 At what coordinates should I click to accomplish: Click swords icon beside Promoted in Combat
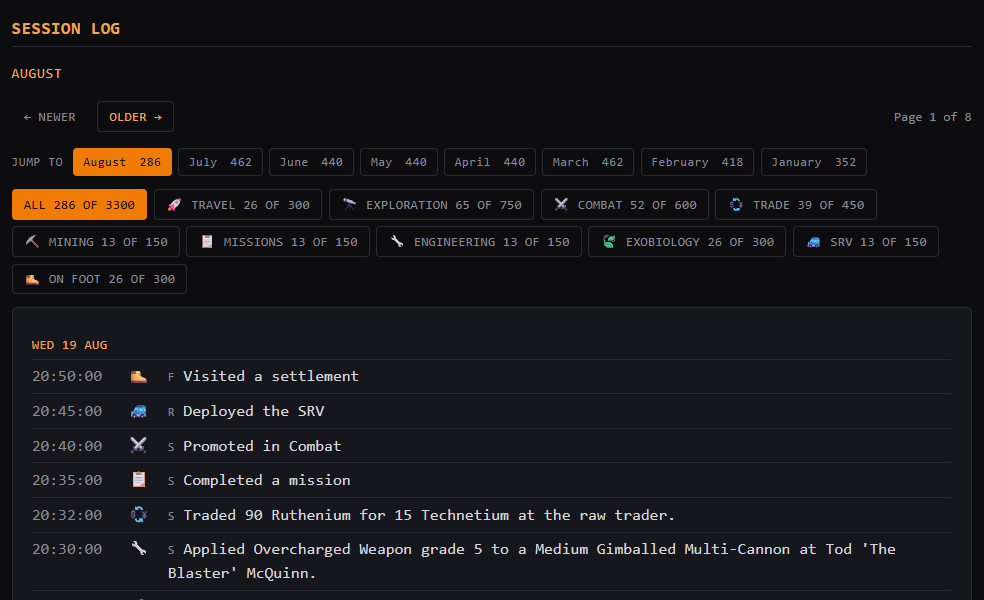coord(139,446)
